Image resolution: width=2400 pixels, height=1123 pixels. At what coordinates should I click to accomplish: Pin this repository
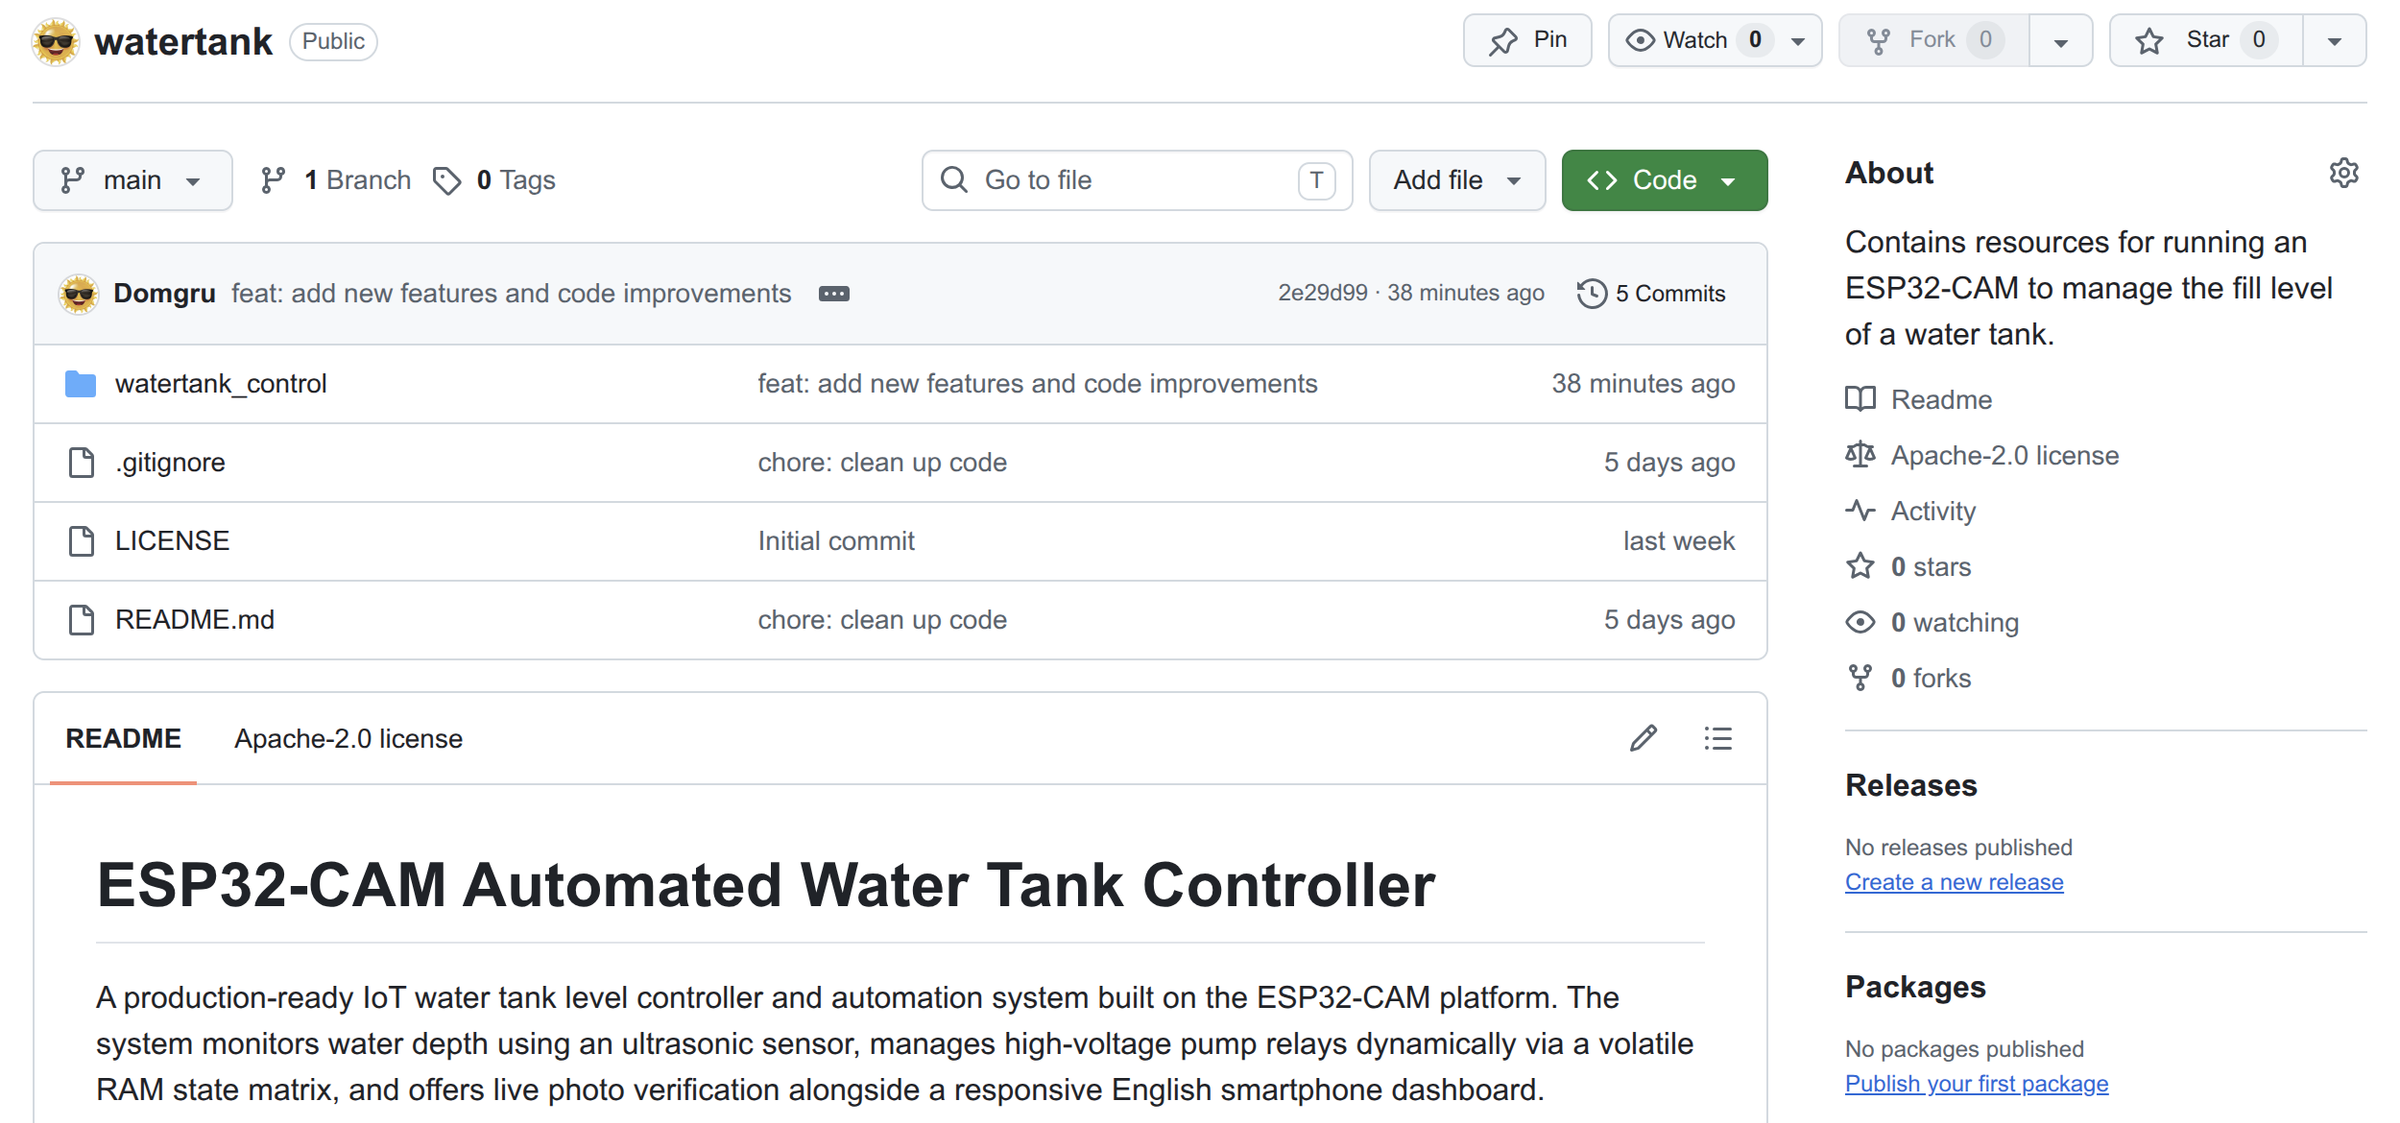pos(1527,40)
